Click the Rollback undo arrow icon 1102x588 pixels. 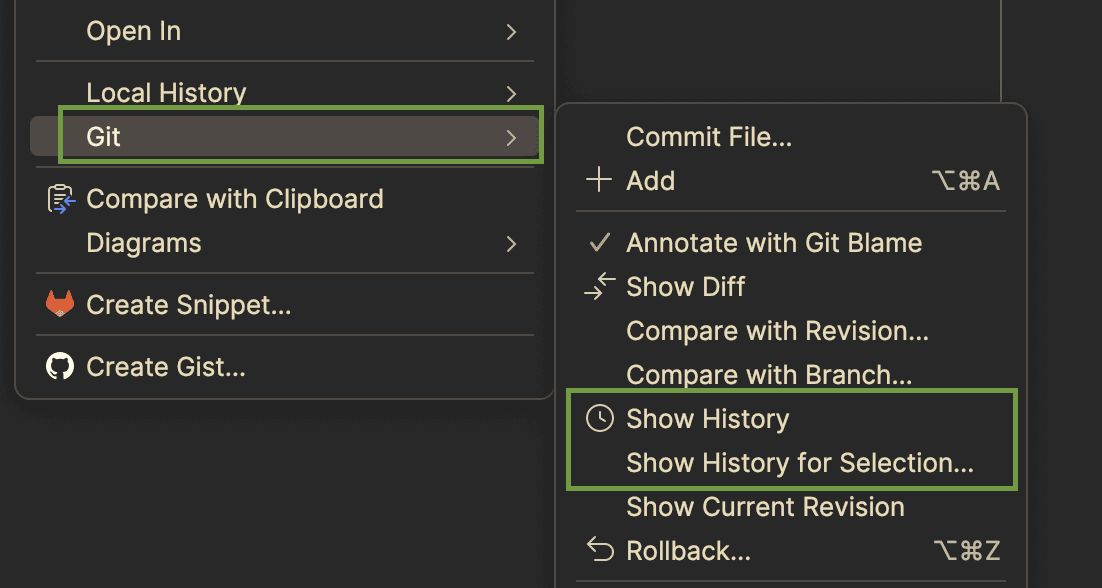(x=599, y=551)
